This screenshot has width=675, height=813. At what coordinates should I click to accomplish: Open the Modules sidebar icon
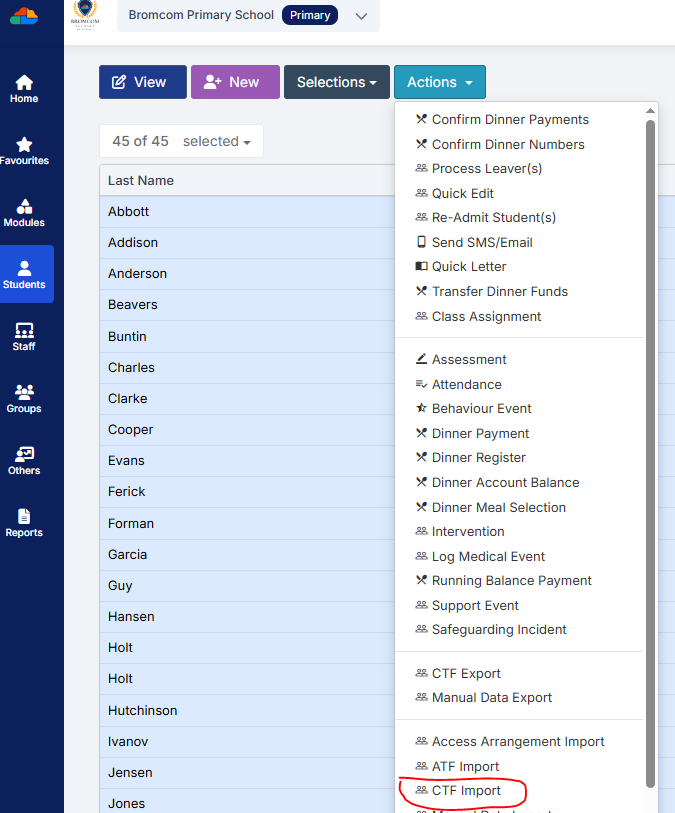coord(24,212)
